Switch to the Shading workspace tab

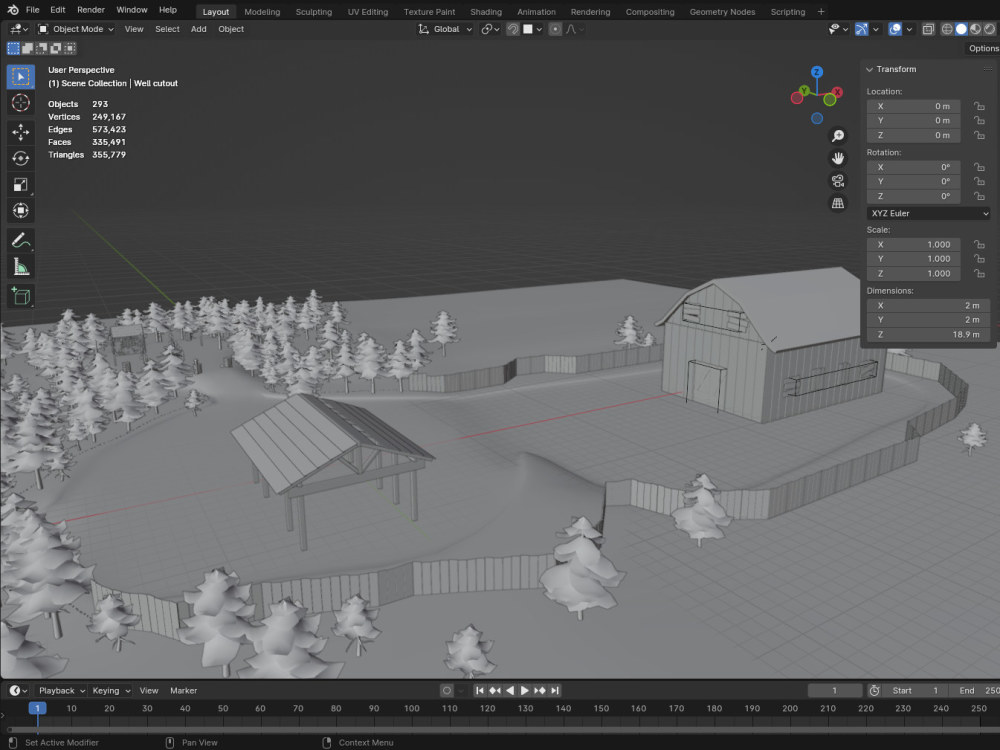[x=486, y=11]
